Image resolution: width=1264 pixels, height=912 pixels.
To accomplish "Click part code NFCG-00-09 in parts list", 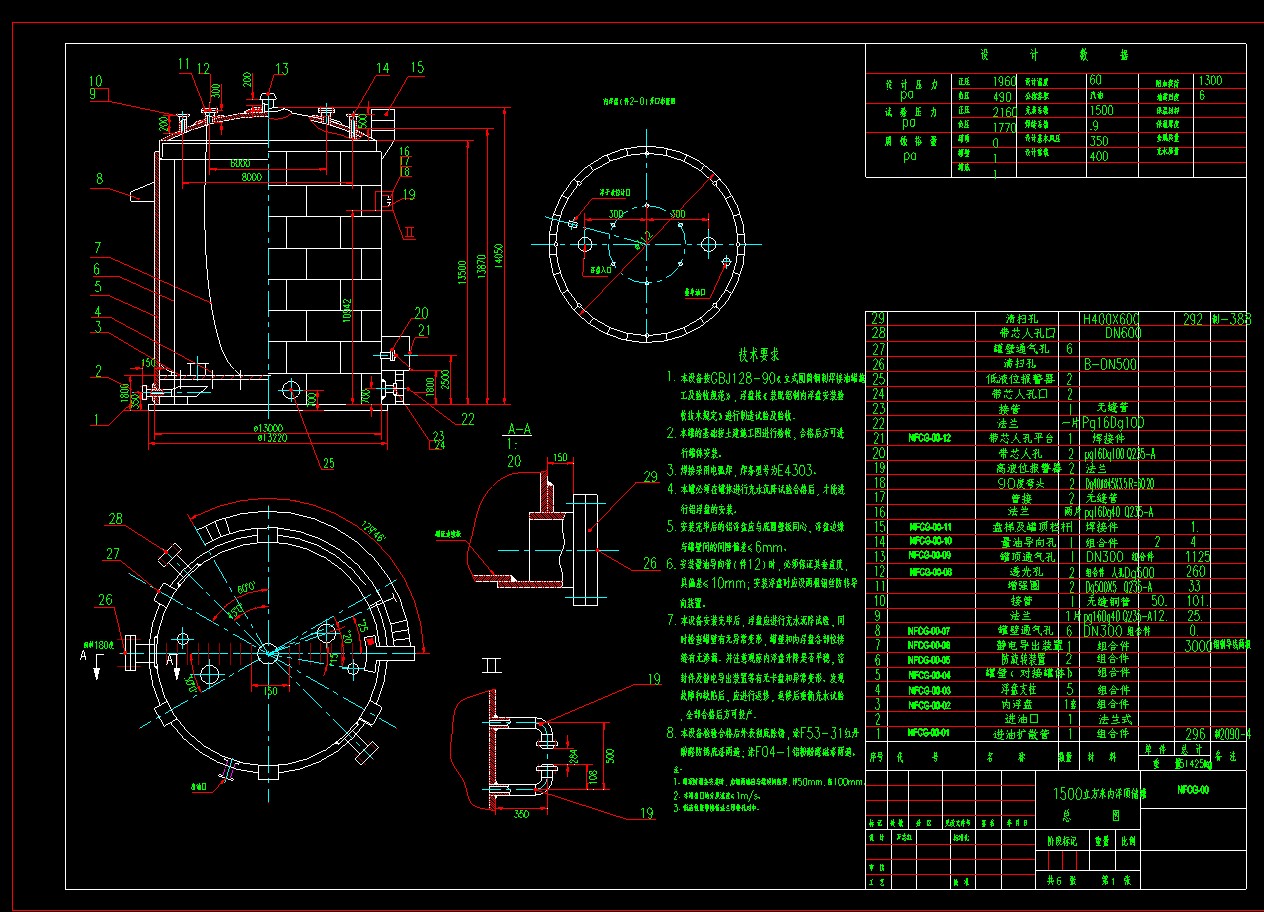I will point(930,554).
